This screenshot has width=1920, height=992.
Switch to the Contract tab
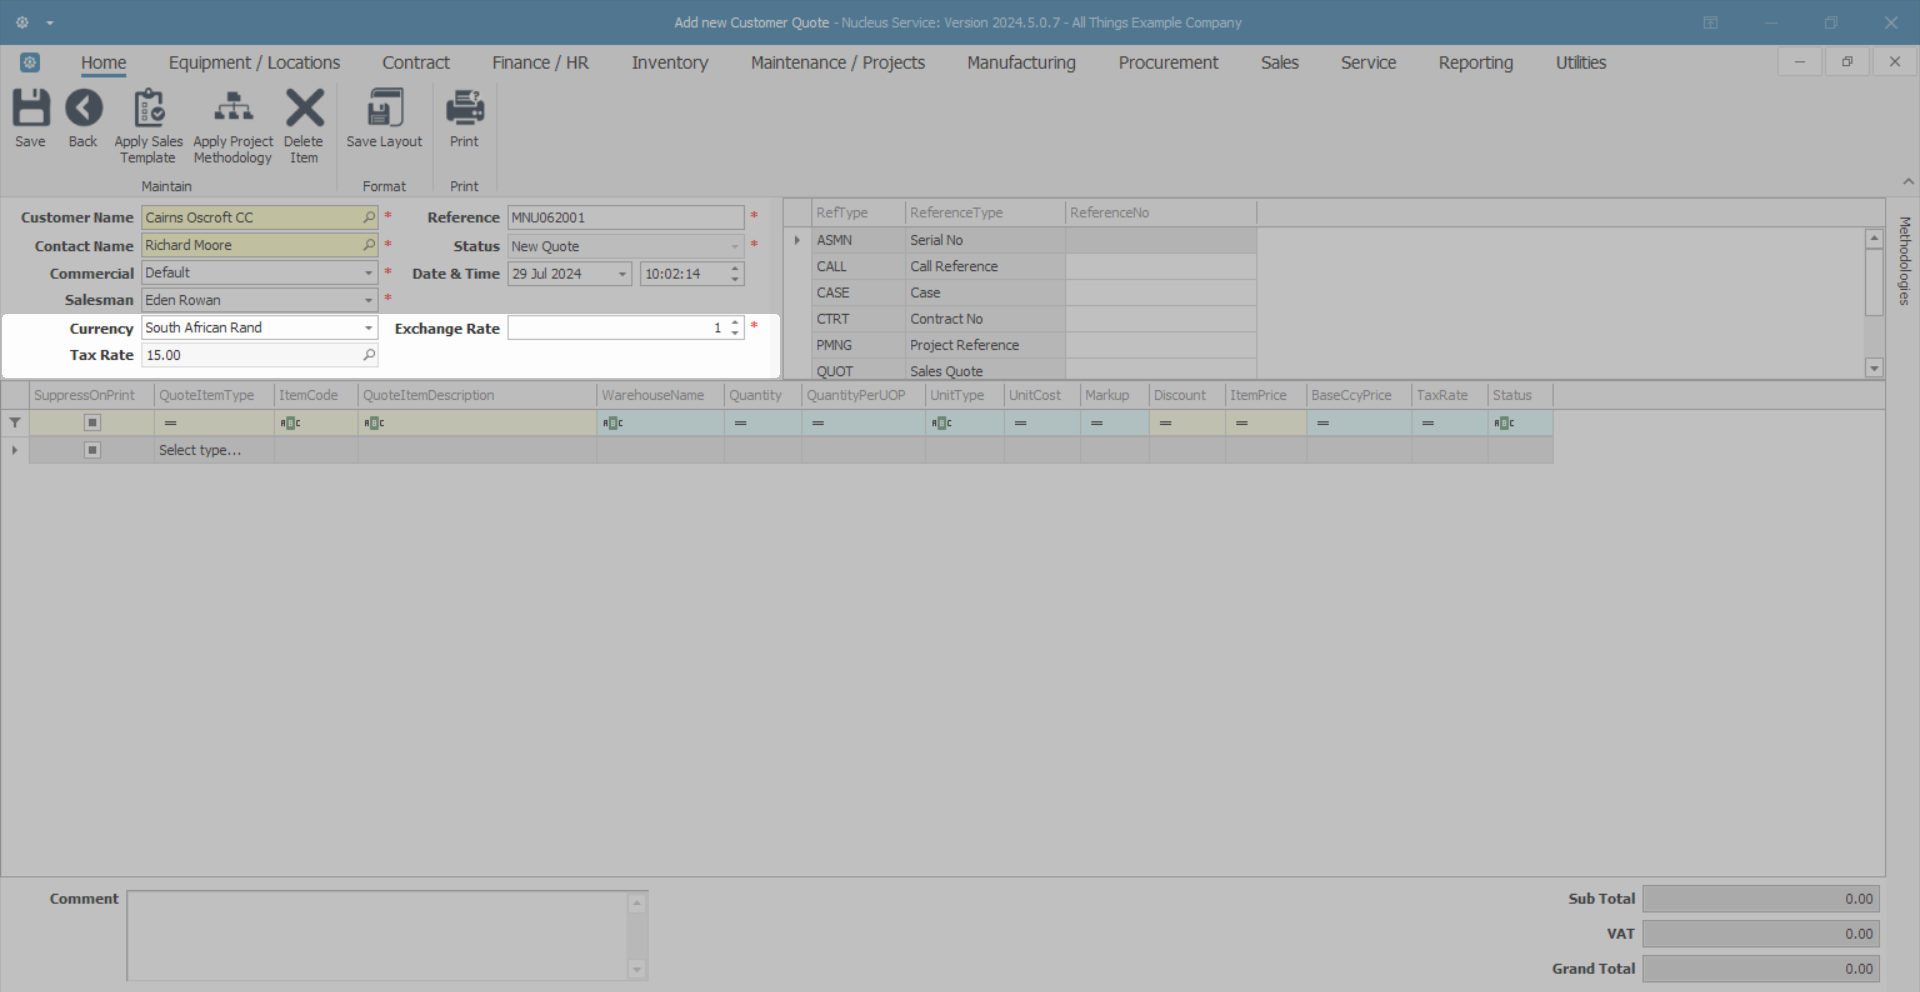416,62
